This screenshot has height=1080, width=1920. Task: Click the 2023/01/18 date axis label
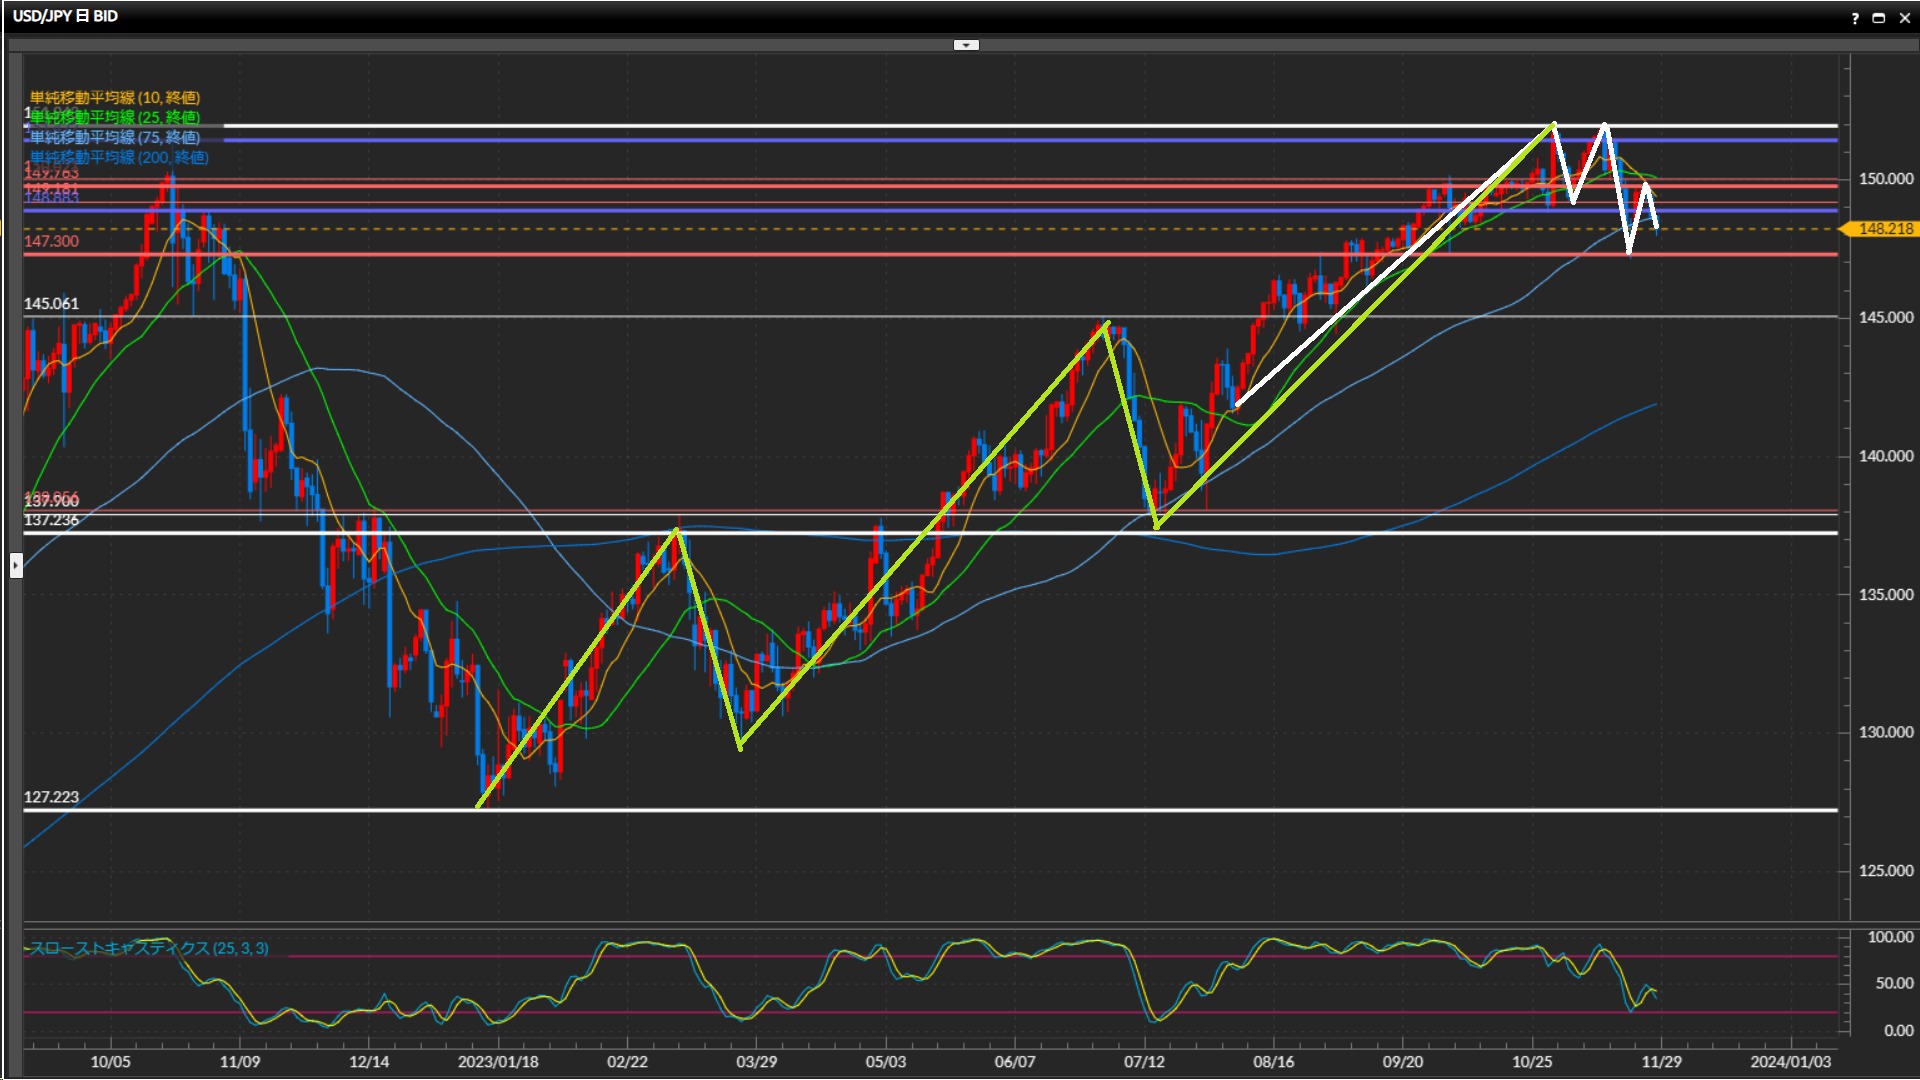[x=497, y=1062]
